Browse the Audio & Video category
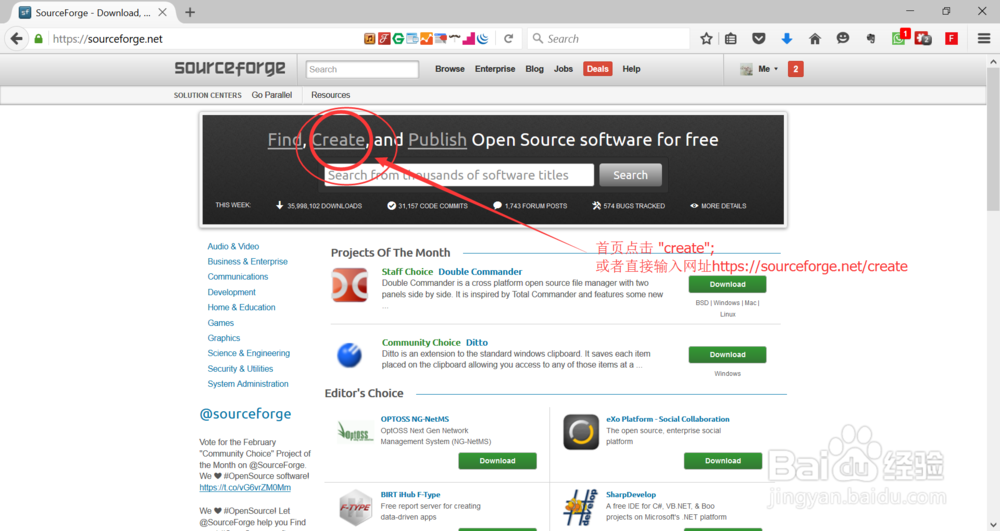The image size is (1000, 531). coord(233,246)
